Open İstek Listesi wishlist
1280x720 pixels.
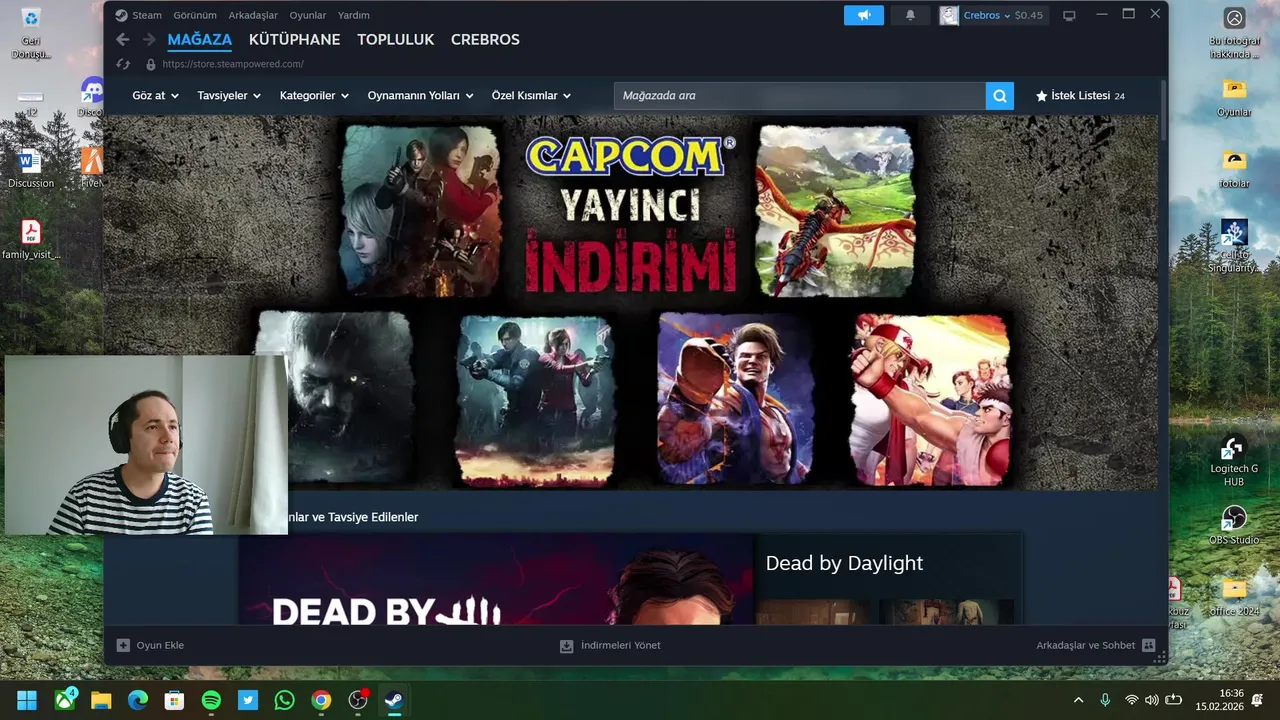click(x=1080, y=96)
